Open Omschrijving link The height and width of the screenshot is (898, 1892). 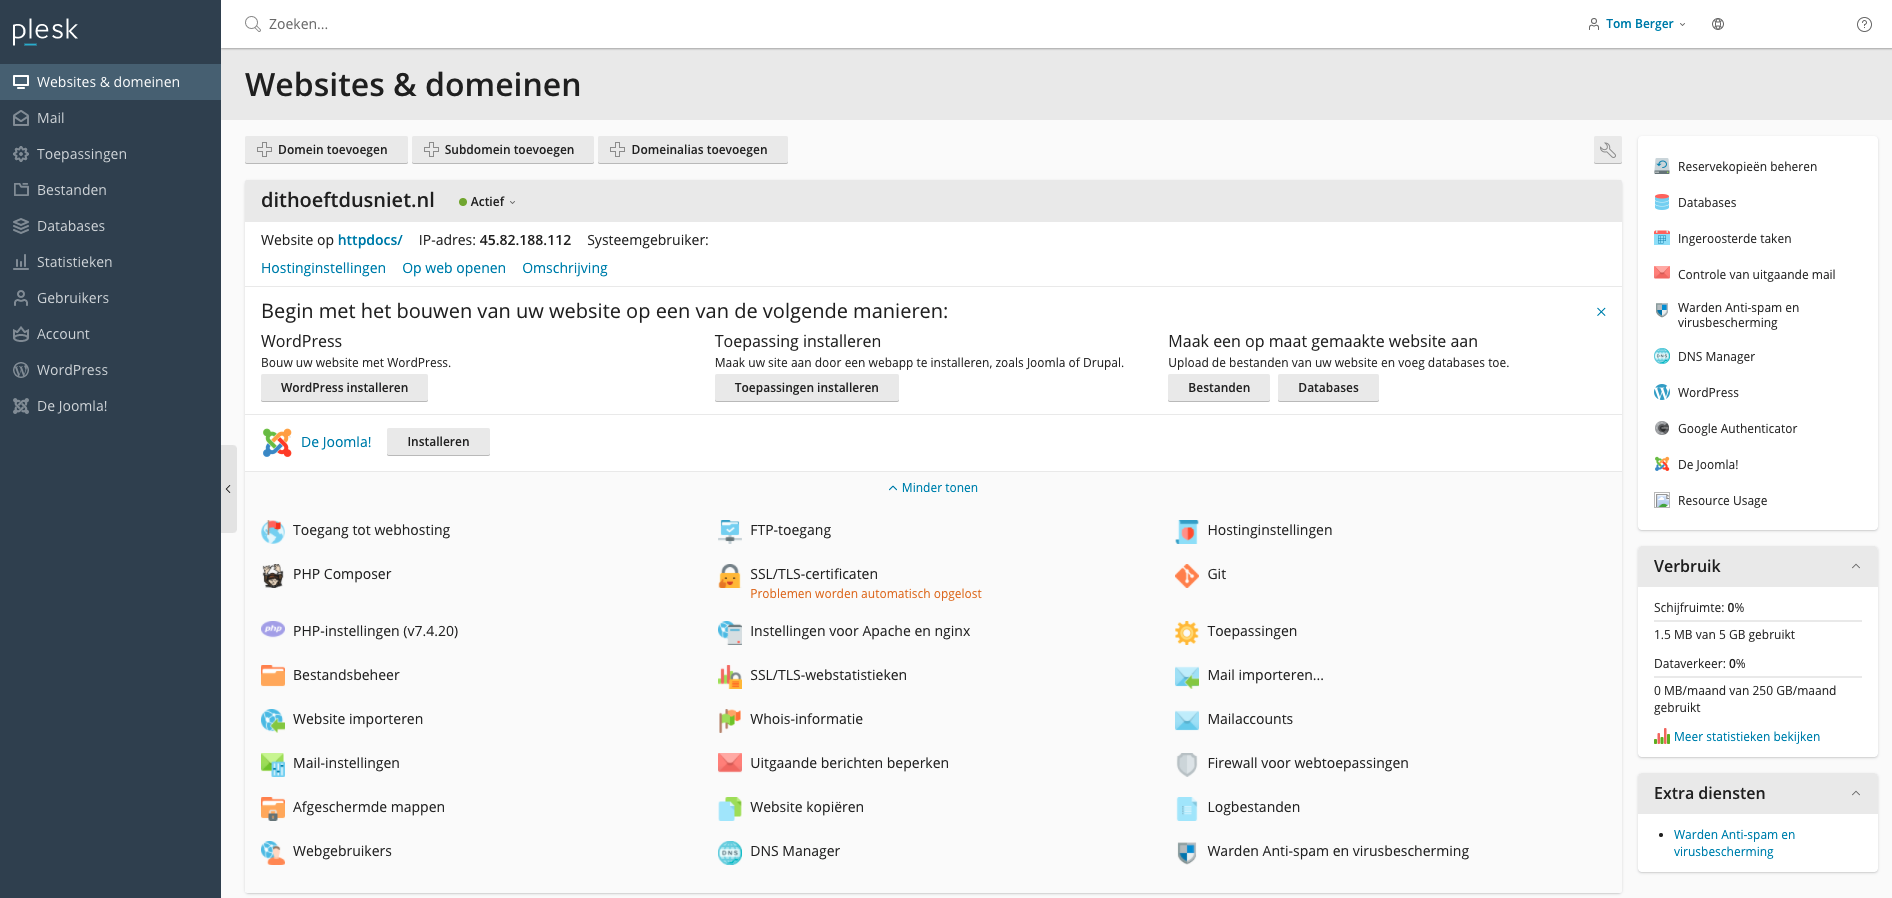tap(565, 268)
